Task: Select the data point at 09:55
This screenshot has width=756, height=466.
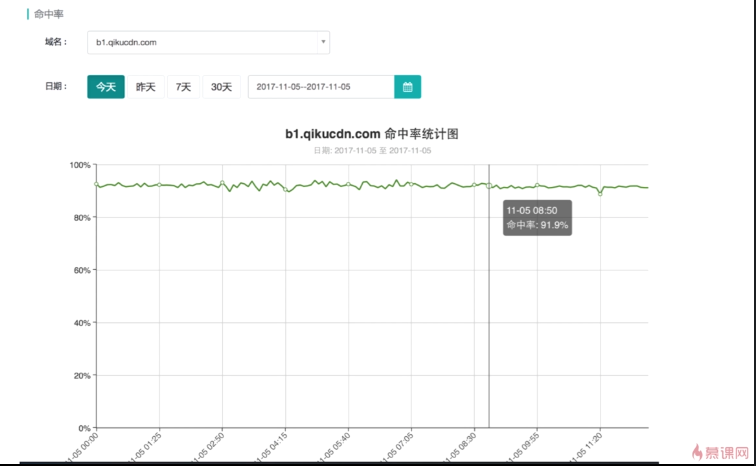Action: pyautogui.click(x=537, y=185)
